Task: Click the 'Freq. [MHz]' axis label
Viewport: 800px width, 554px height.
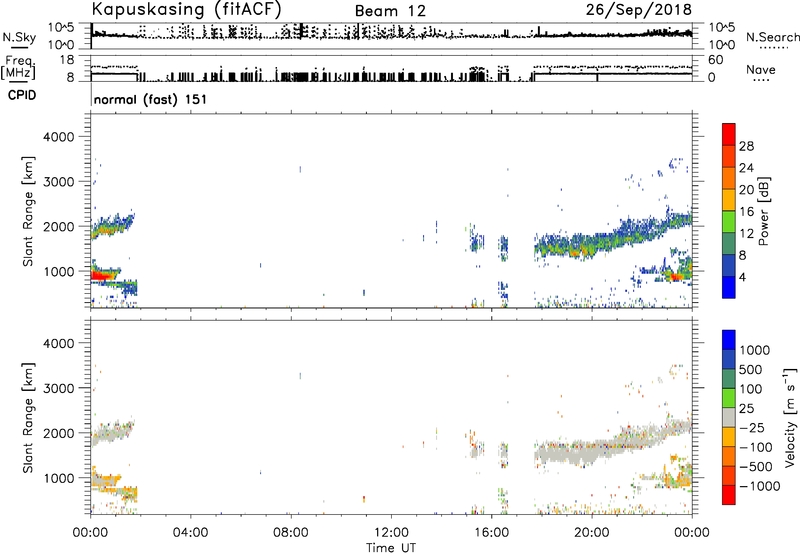Action: click(19, 67)
